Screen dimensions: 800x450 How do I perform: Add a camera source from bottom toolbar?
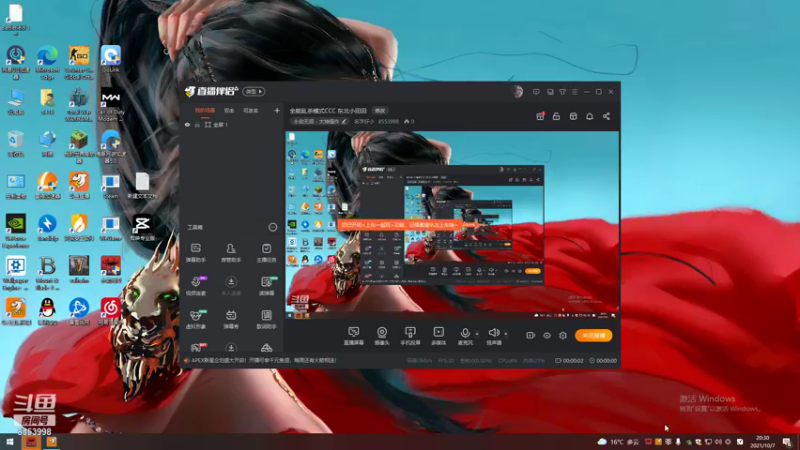tap(382, 336)
